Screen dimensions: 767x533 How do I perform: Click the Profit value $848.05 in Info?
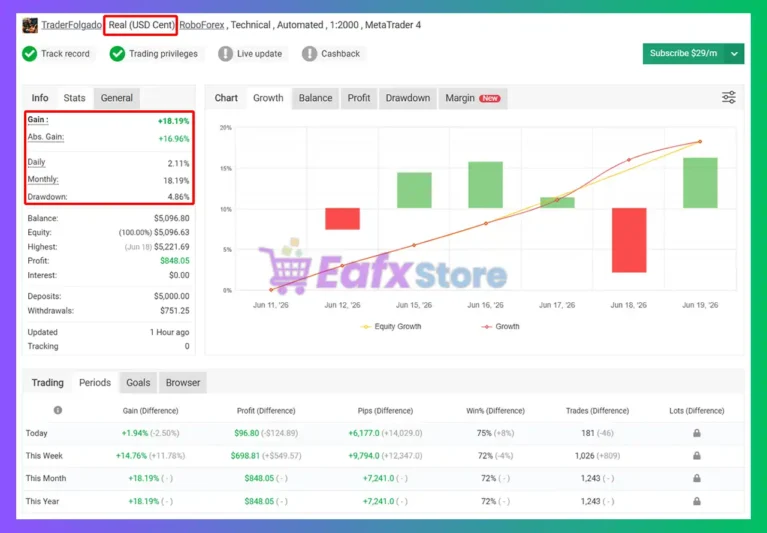(x=175, y=261)
